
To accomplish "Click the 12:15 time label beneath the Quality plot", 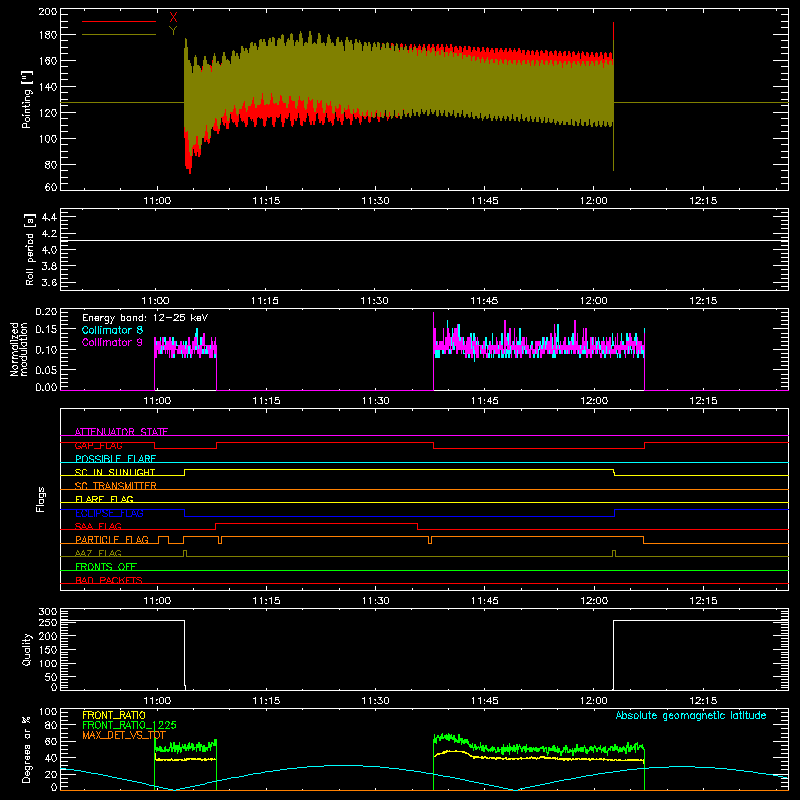I will tap(703, 701).
